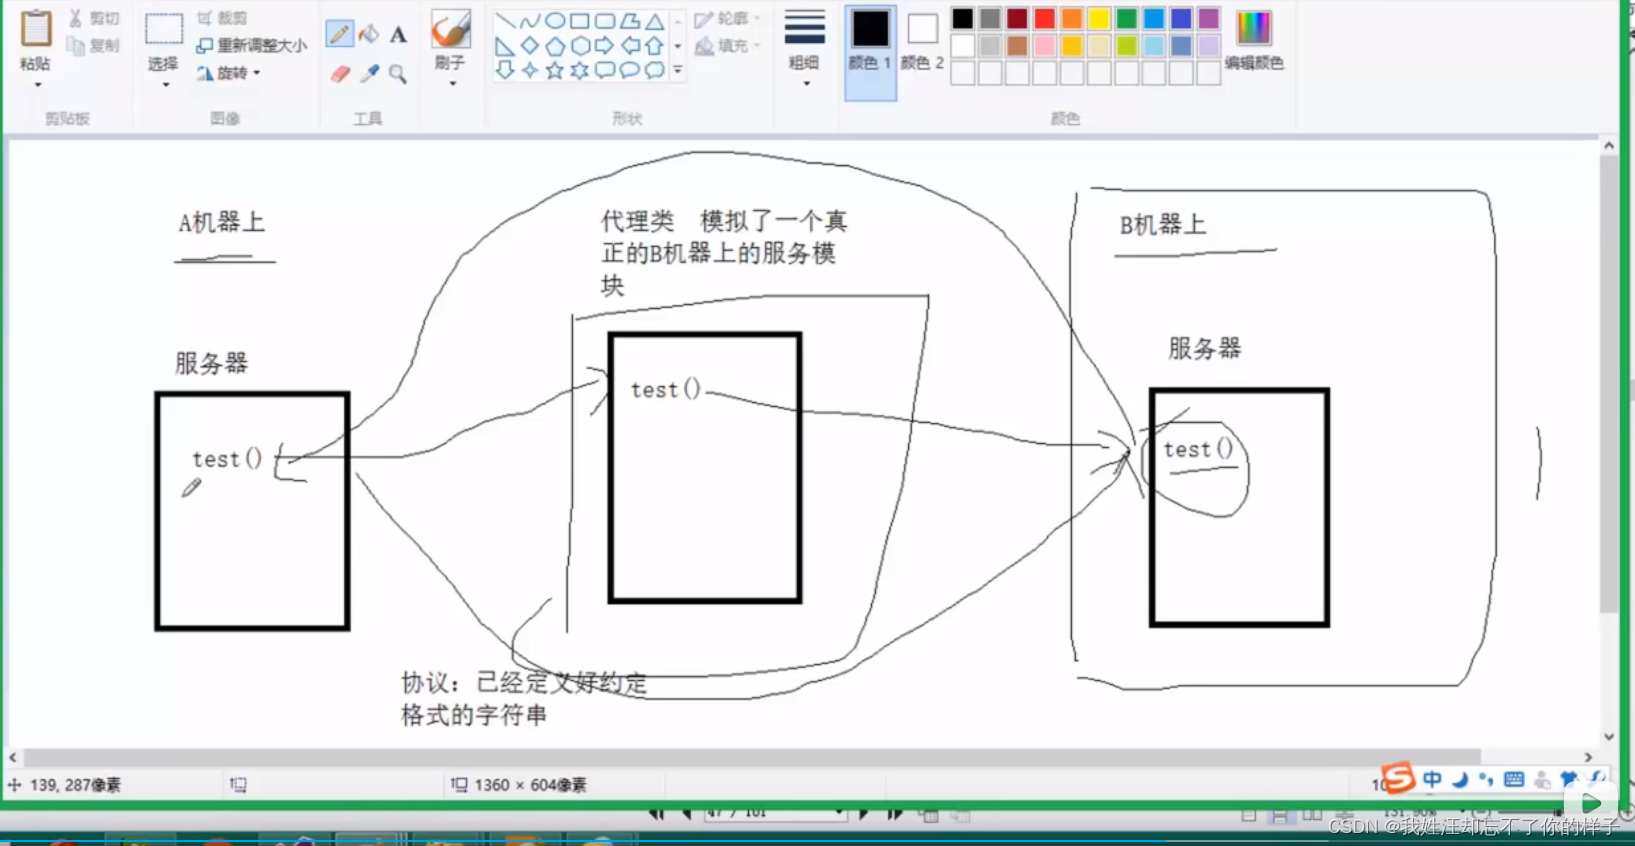Pick the purple color swatch
1635x846 pixels.
click(1208, 19)
